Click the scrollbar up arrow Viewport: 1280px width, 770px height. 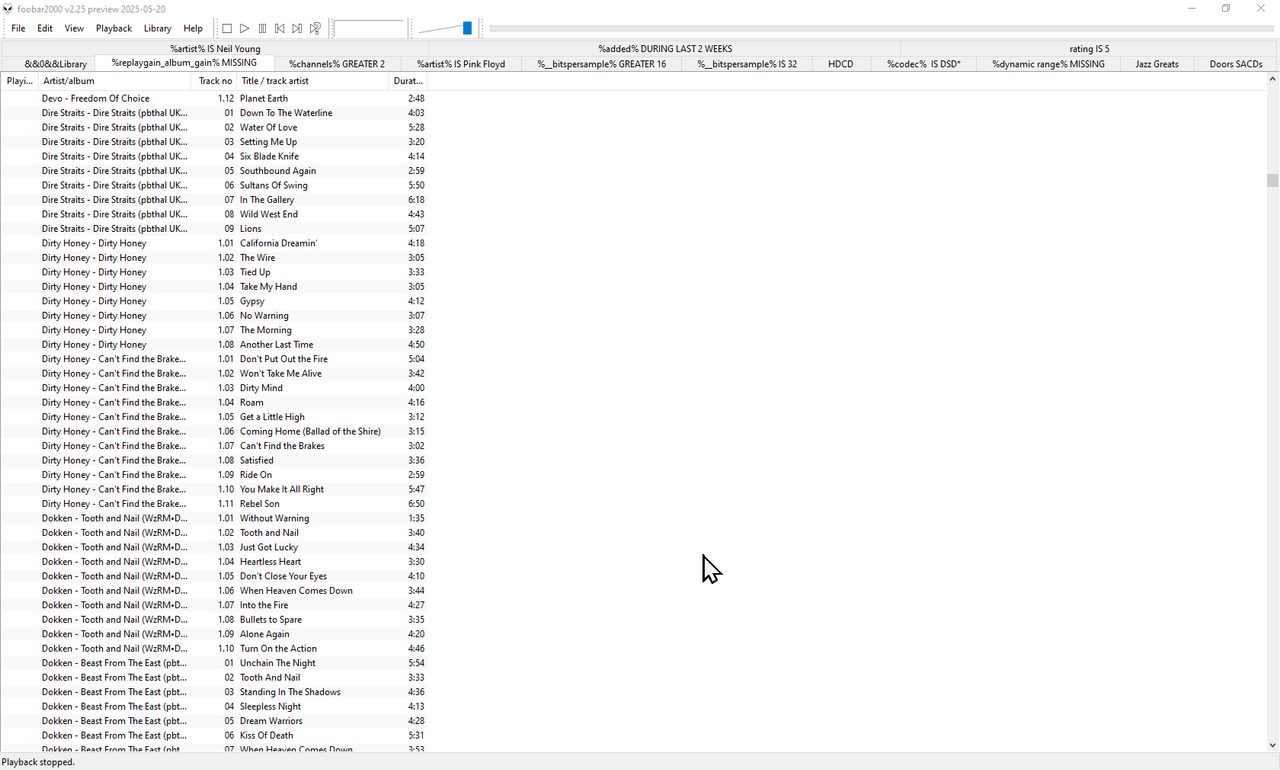[1272, 79]
